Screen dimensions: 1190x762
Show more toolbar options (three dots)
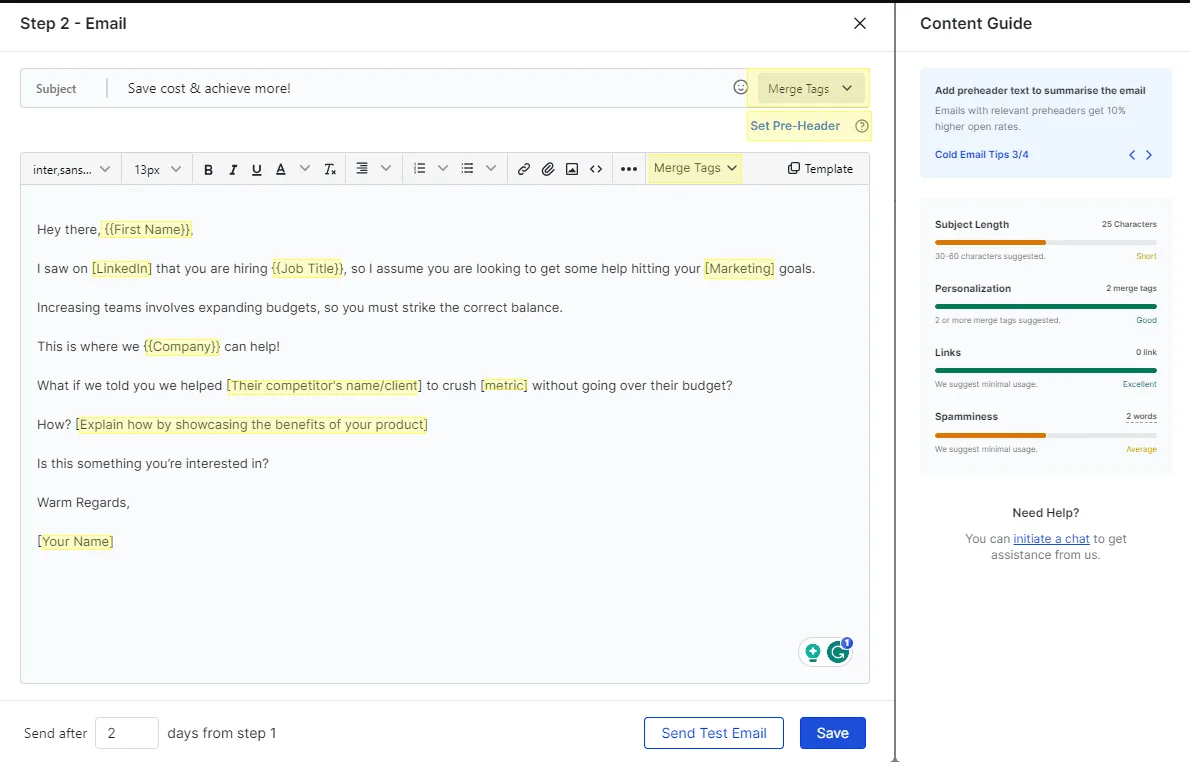628,169
